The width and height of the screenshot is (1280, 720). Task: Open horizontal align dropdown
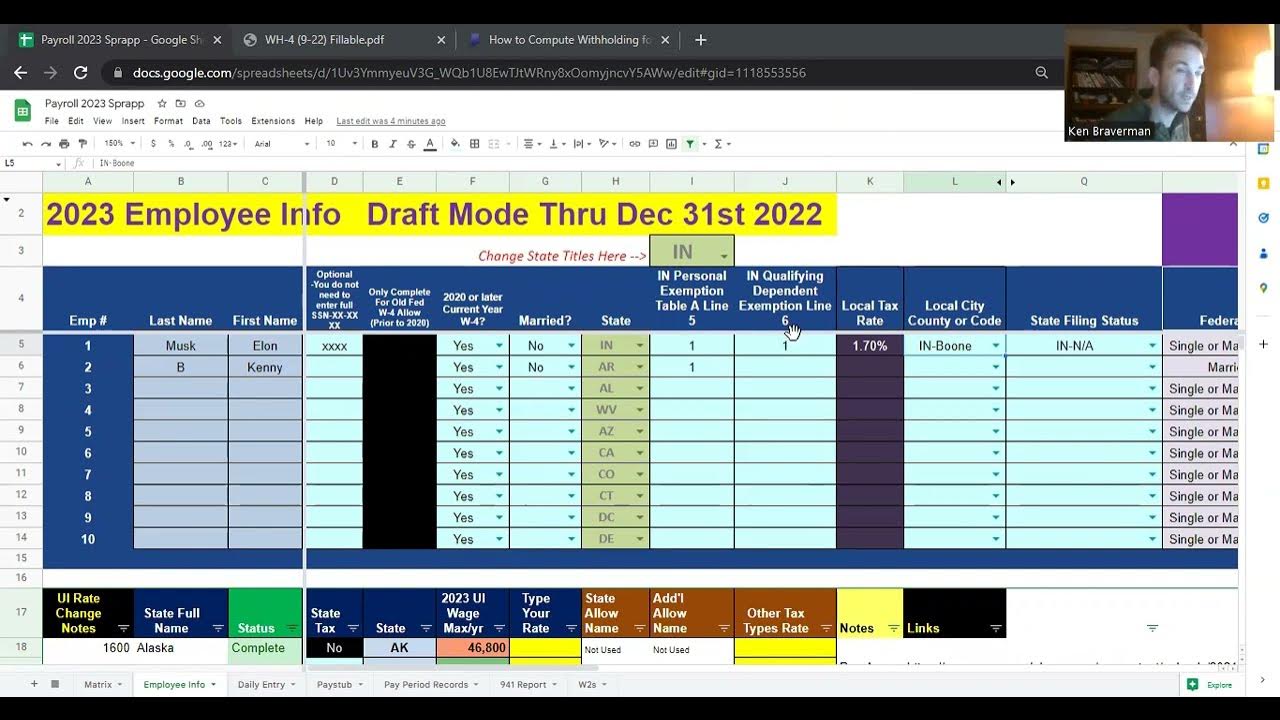tap(531, 144)
